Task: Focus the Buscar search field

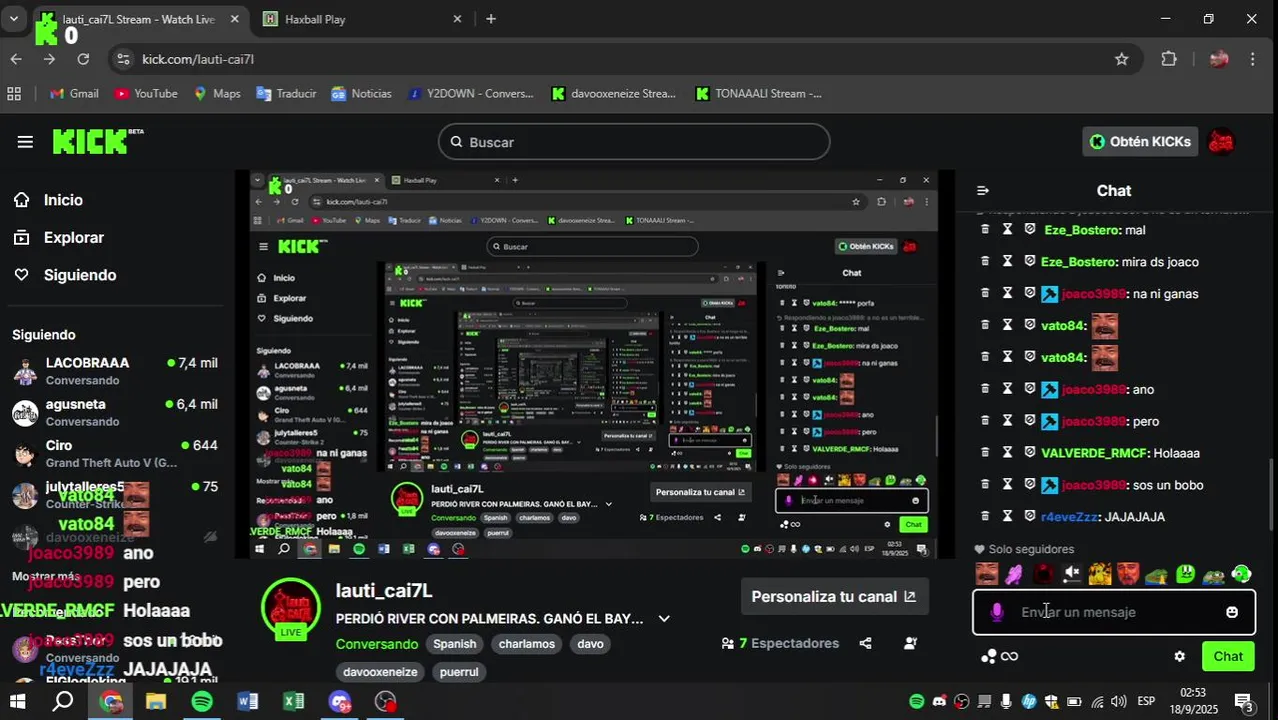Action: click(x=634, y=142)
